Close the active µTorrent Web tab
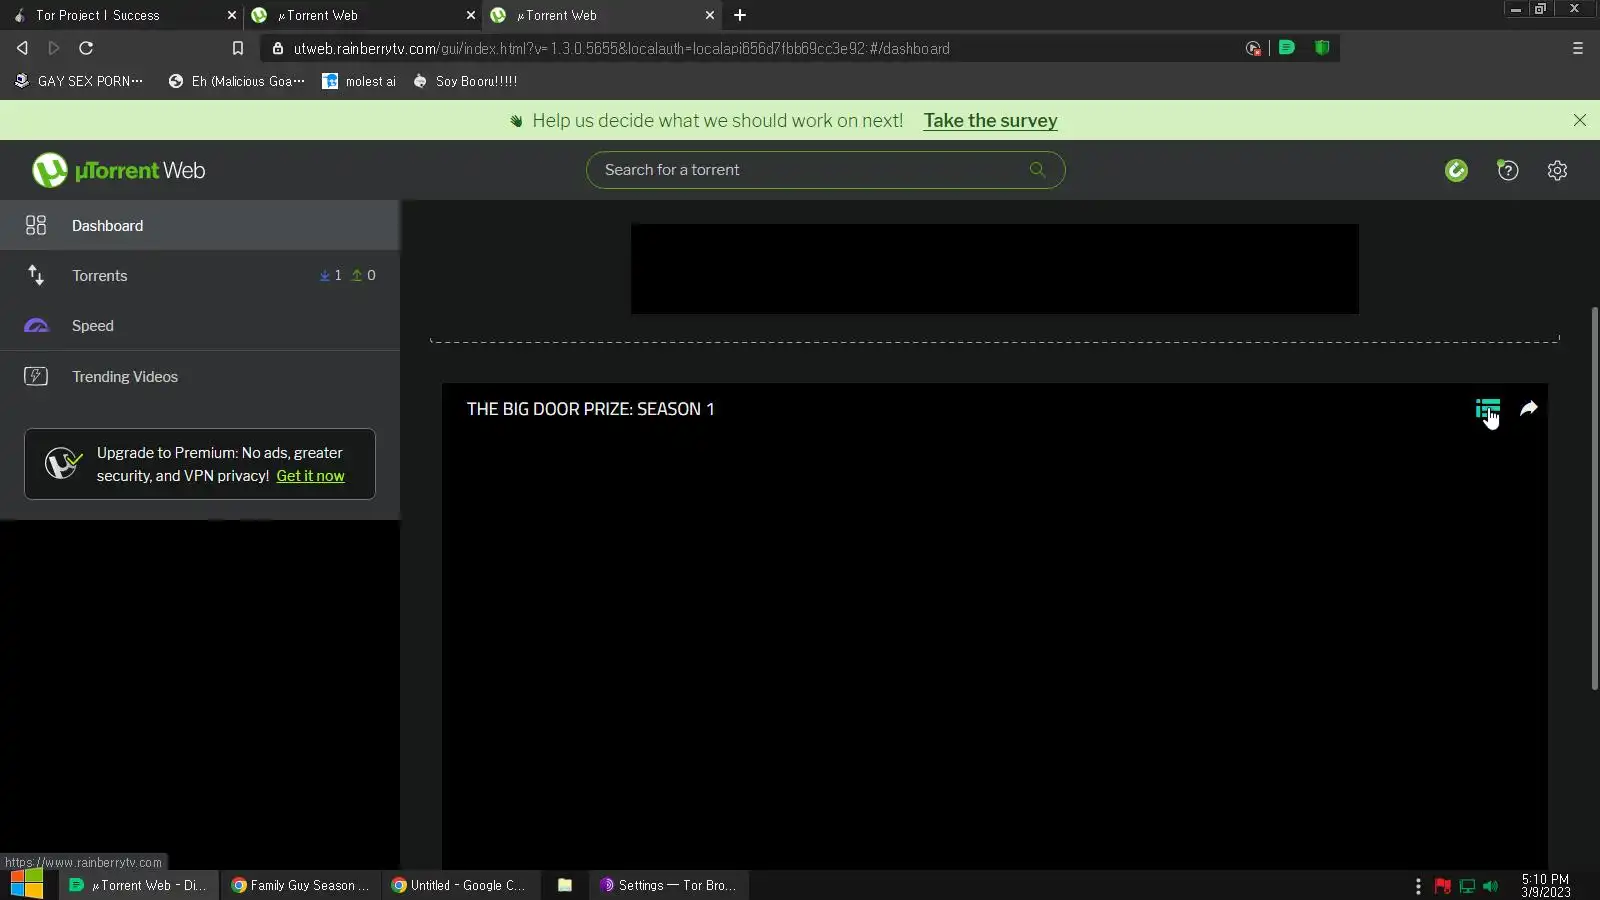 [710, 15]
